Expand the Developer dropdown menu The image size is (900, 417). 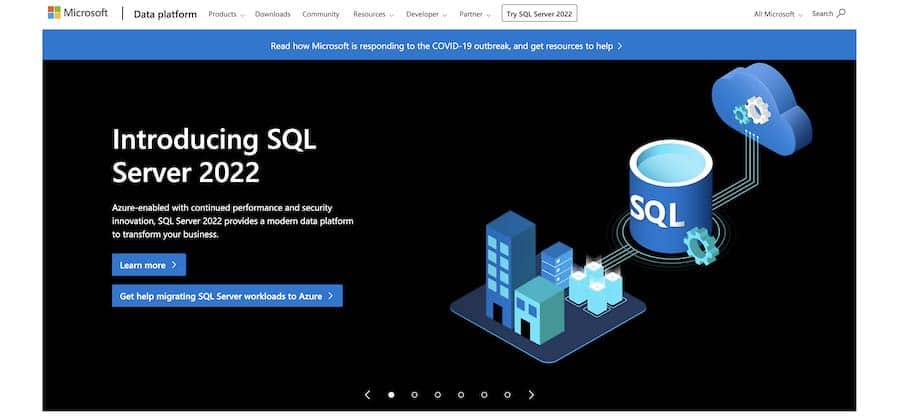426,14
